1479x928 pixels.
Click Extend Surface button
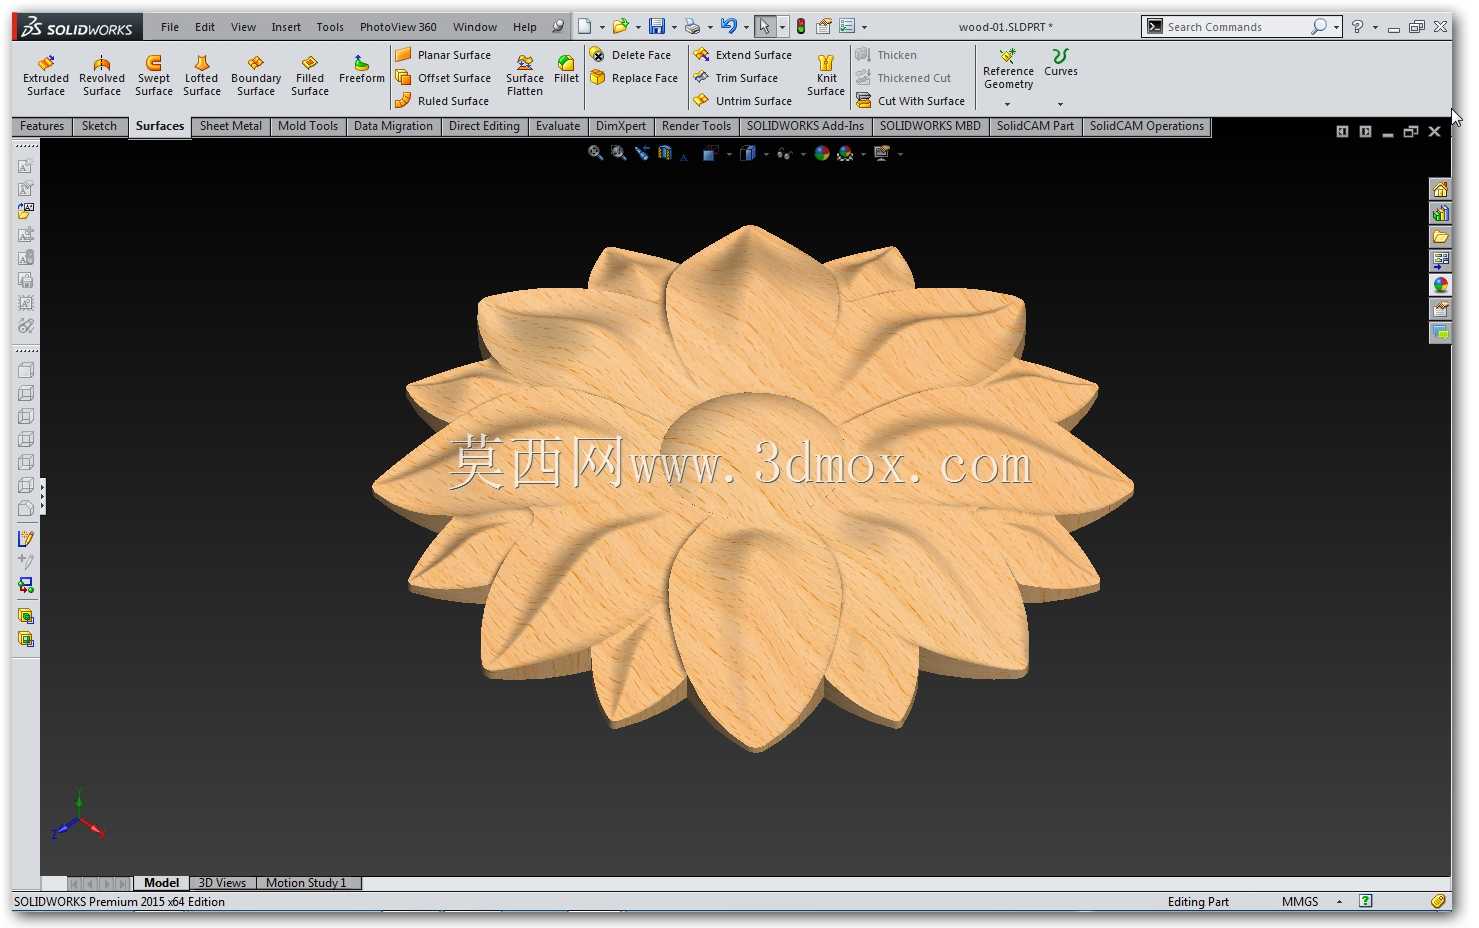point(743,55)
